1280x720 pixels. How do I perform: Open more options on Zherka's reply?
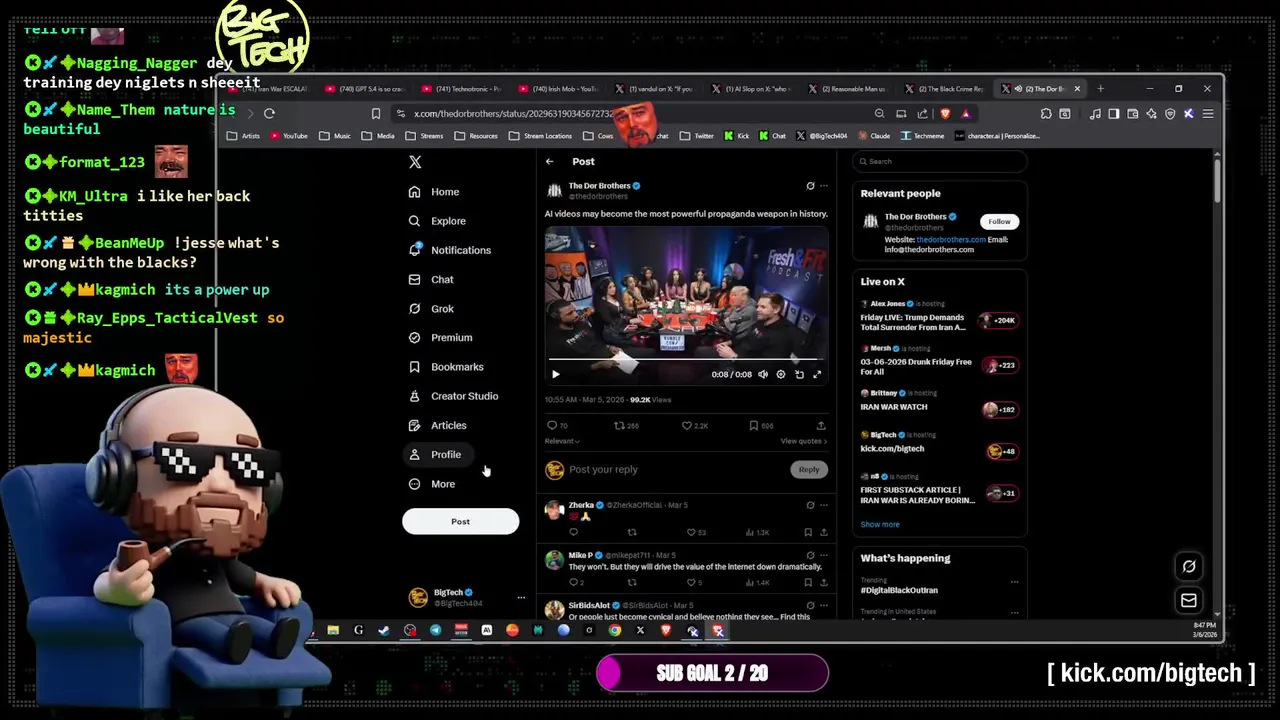click(x=824, y=505)
